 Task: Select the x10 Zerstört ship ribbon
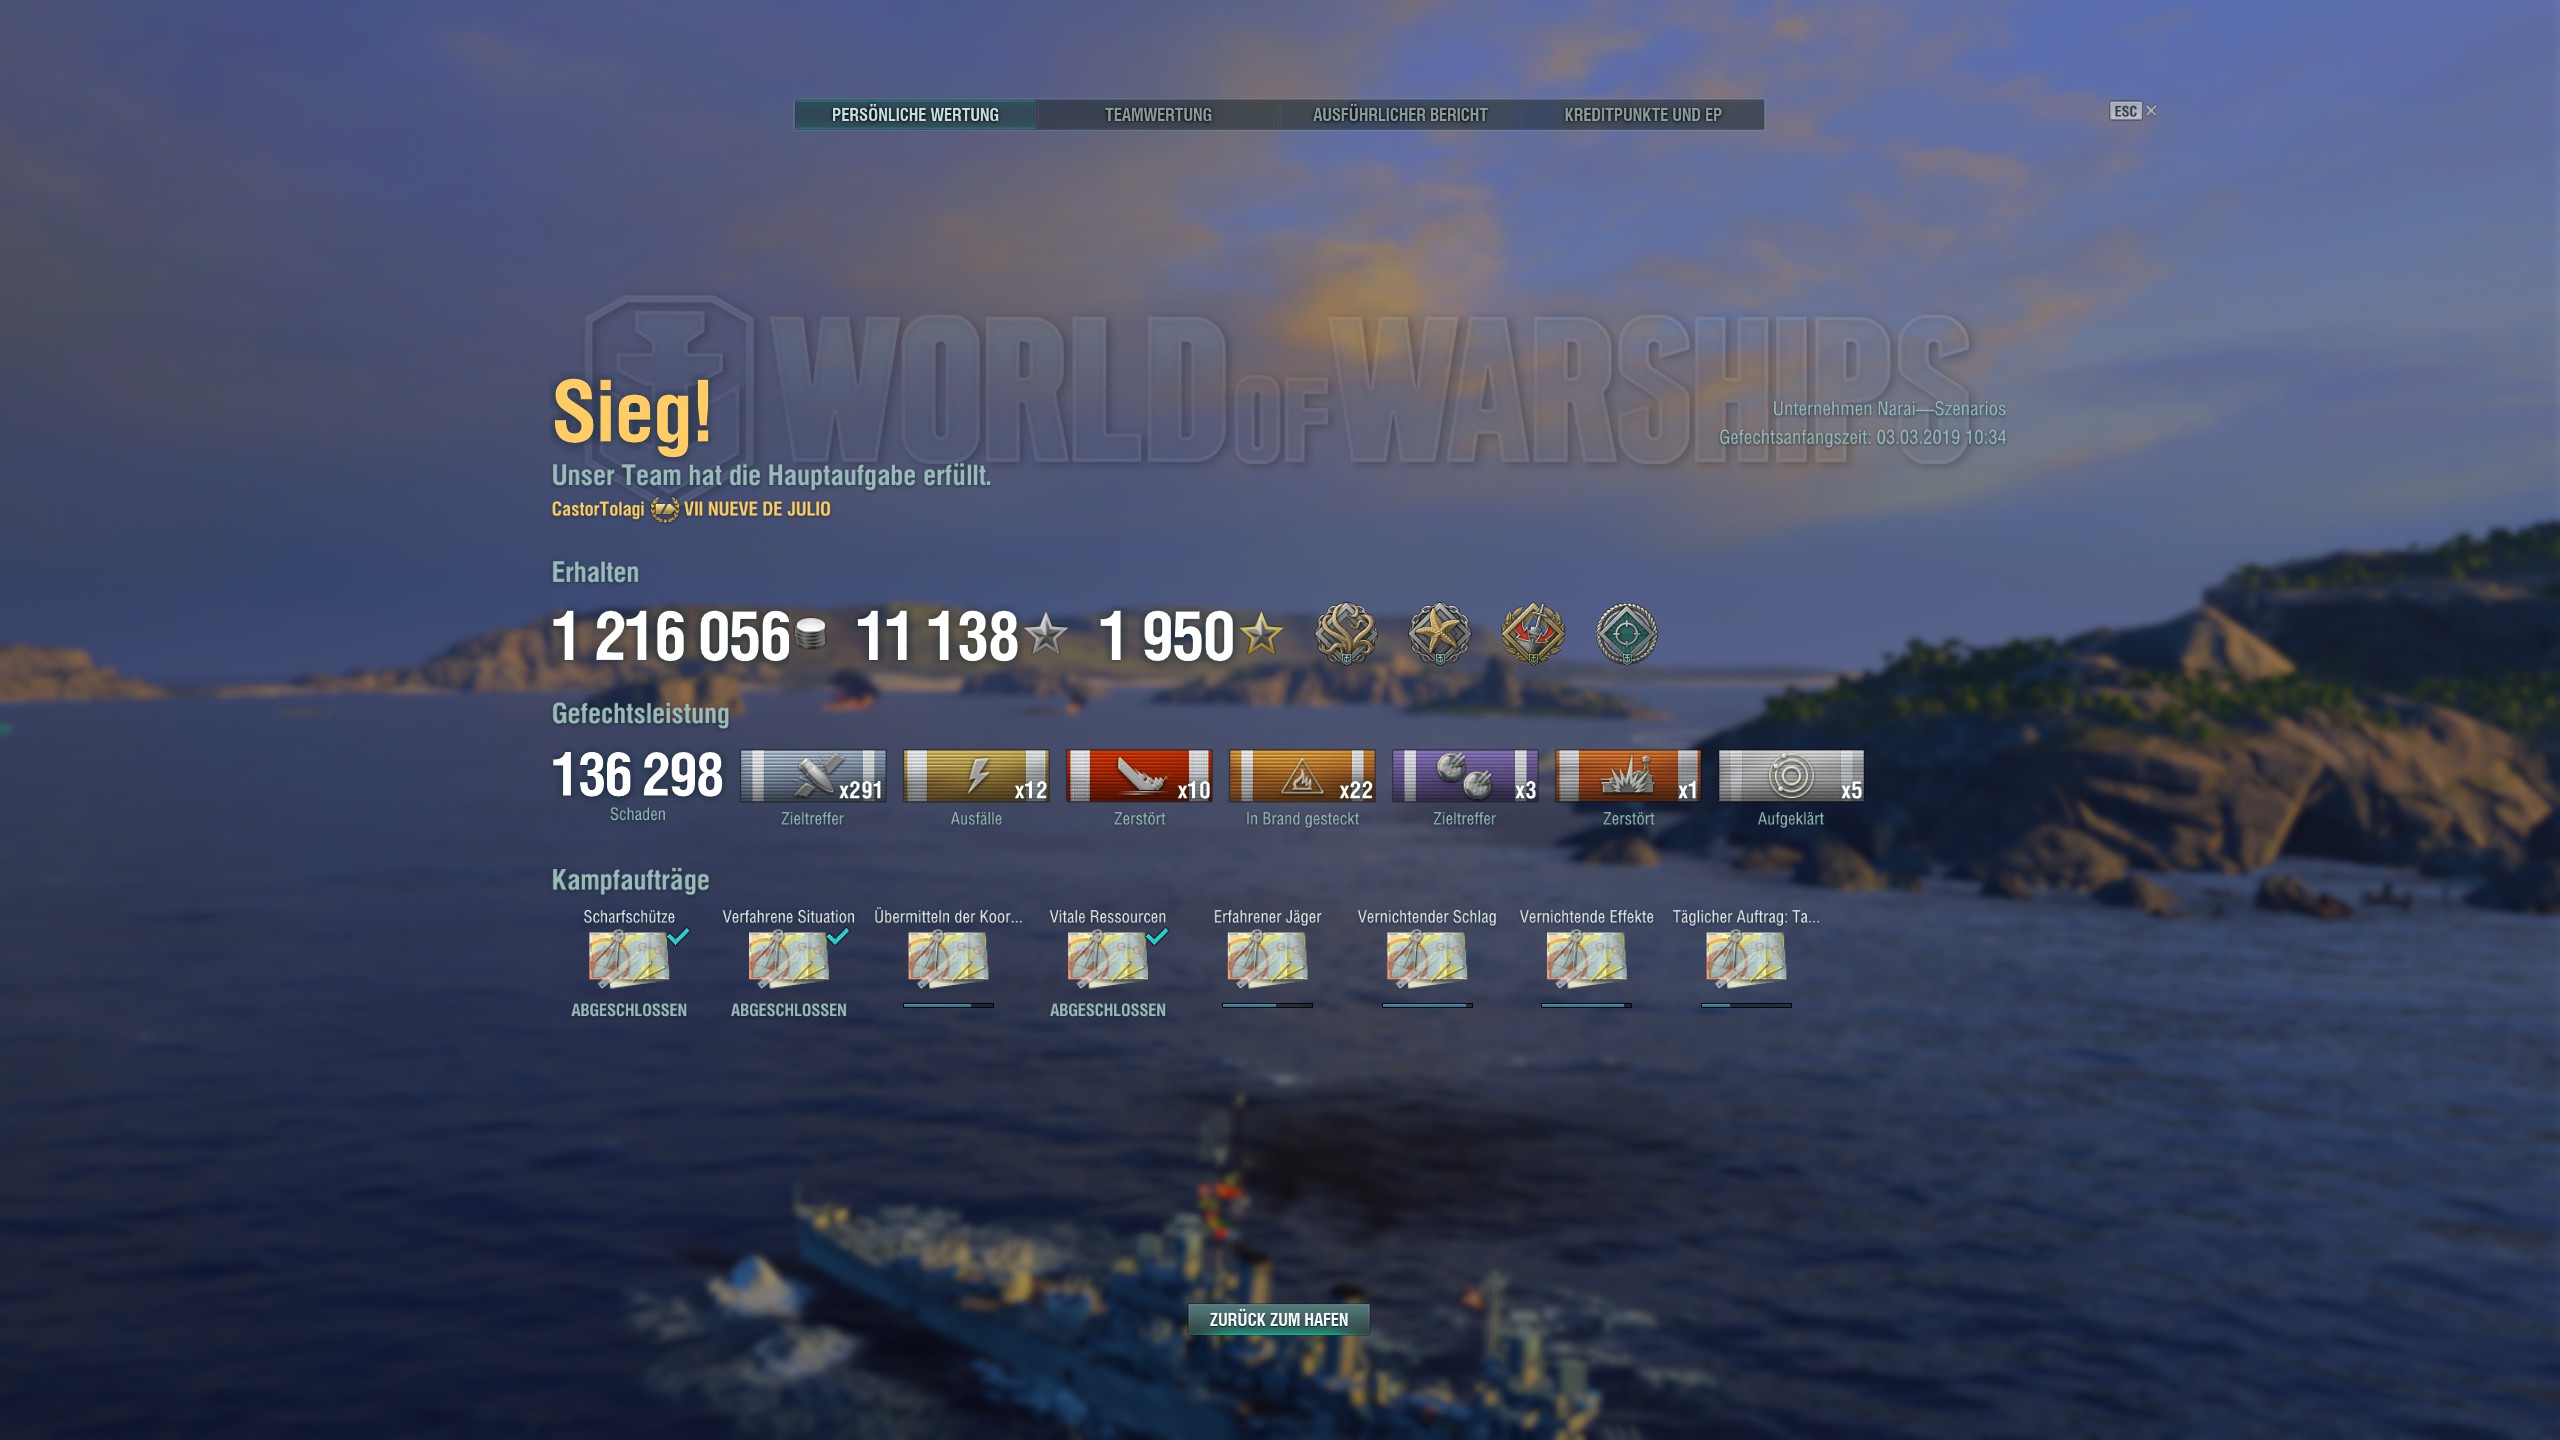tap(1139, 776)
